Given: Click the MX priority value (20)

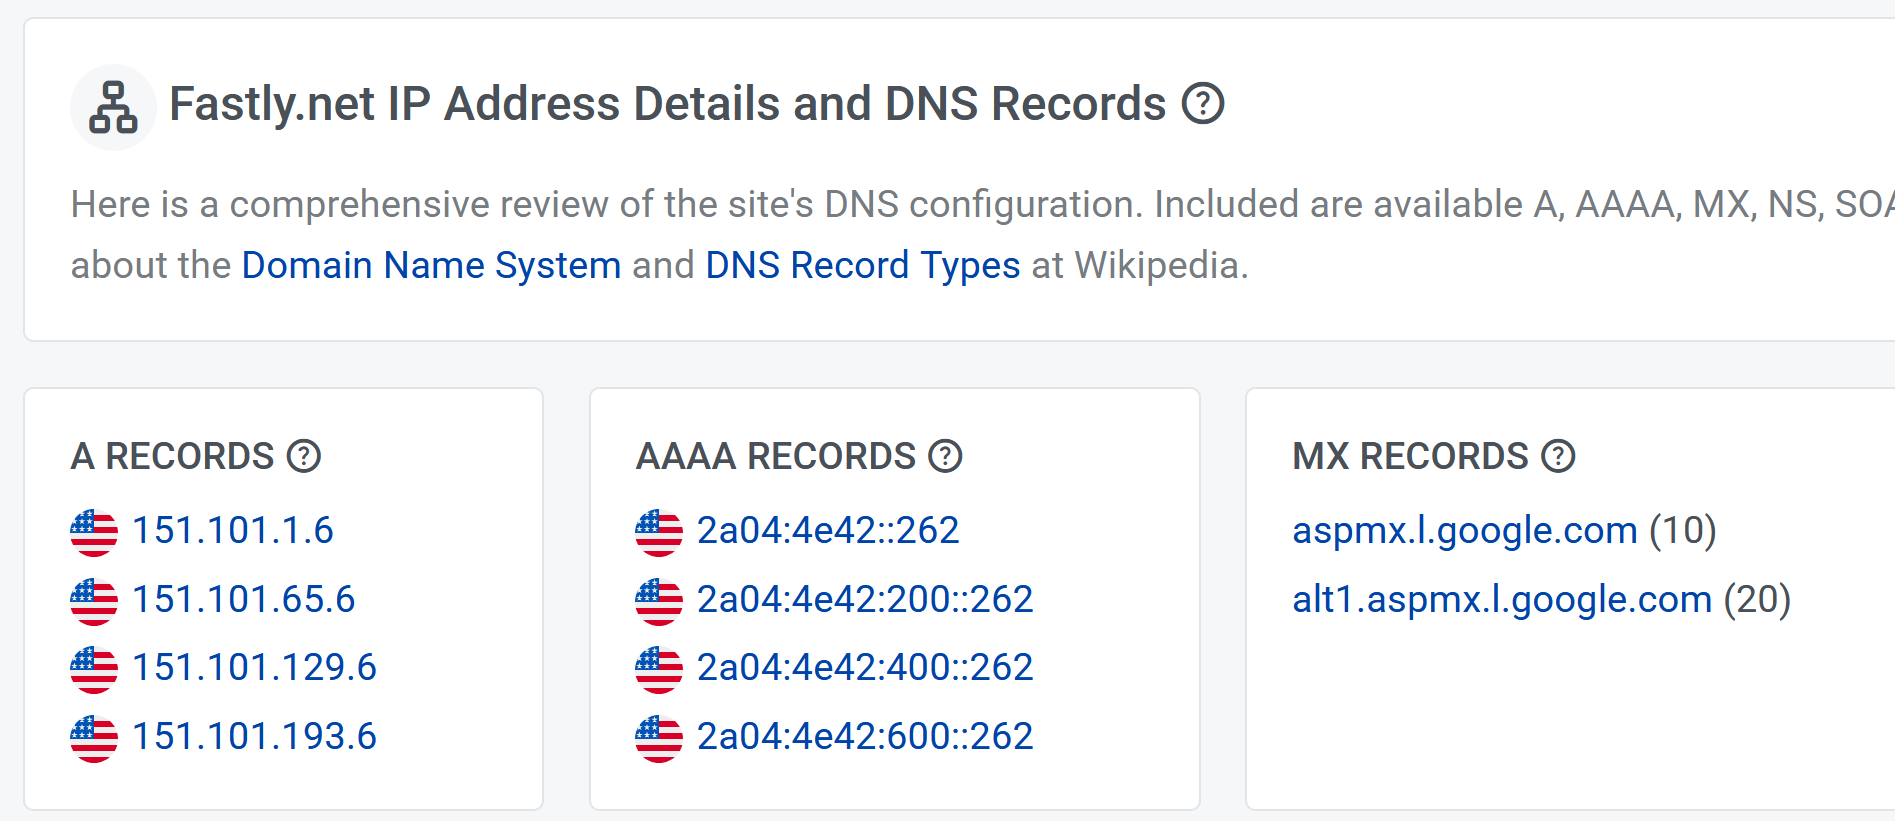Looking at the screenshot, I should click(x=1757, y=599).
